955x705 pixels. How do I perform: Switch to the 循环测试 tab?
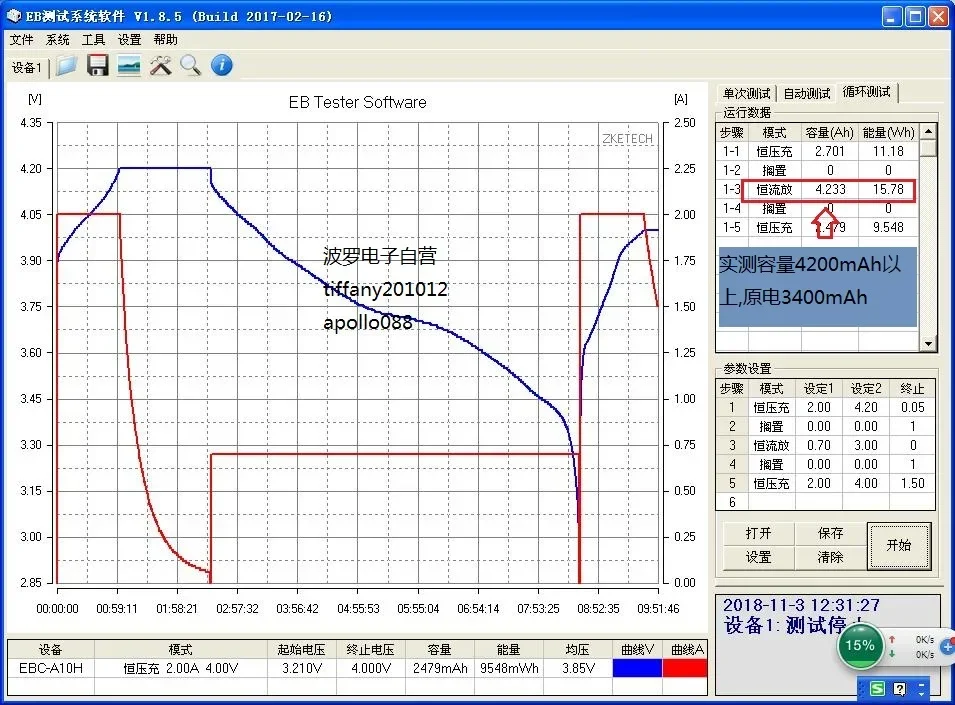867,92
